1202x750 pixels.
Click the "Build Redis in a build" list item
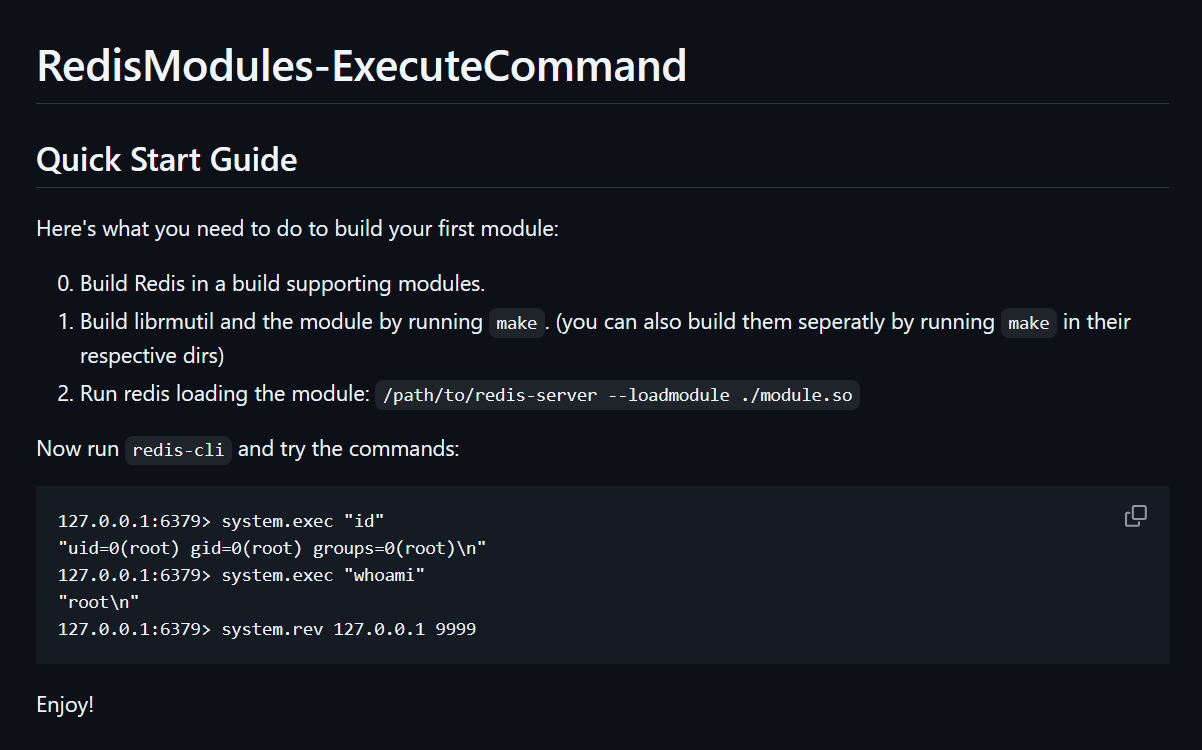click(271, 284)
